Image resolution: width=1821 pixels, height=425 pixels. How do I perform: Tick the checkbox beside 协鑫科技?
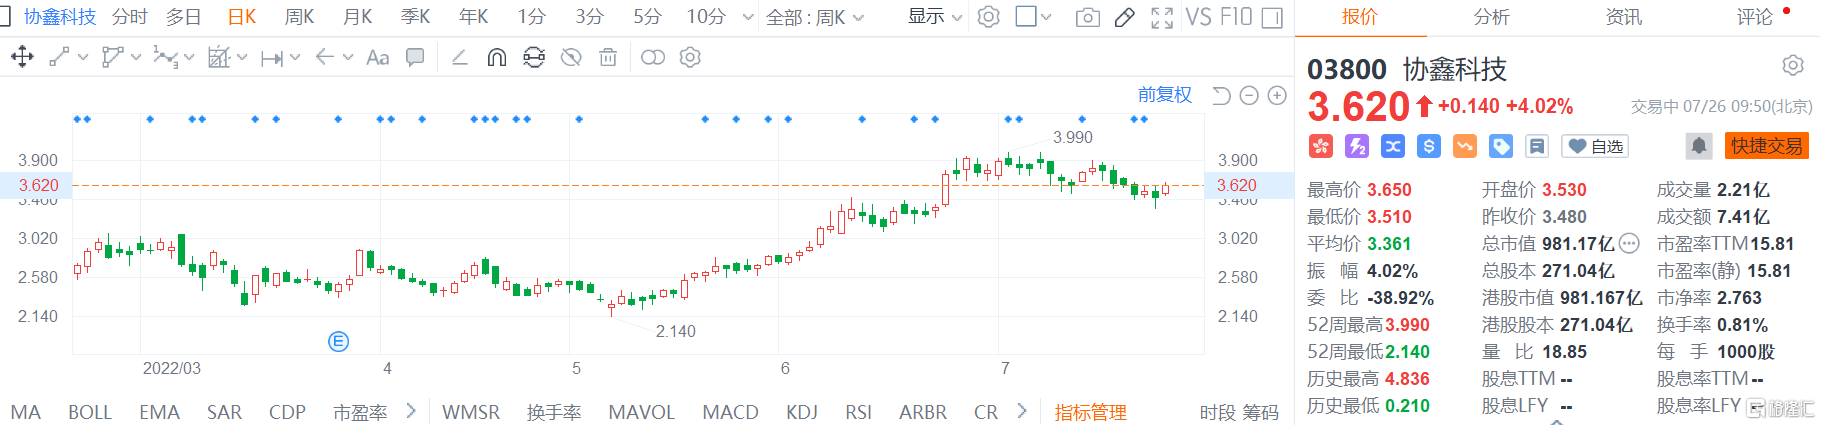coord(5,17)
